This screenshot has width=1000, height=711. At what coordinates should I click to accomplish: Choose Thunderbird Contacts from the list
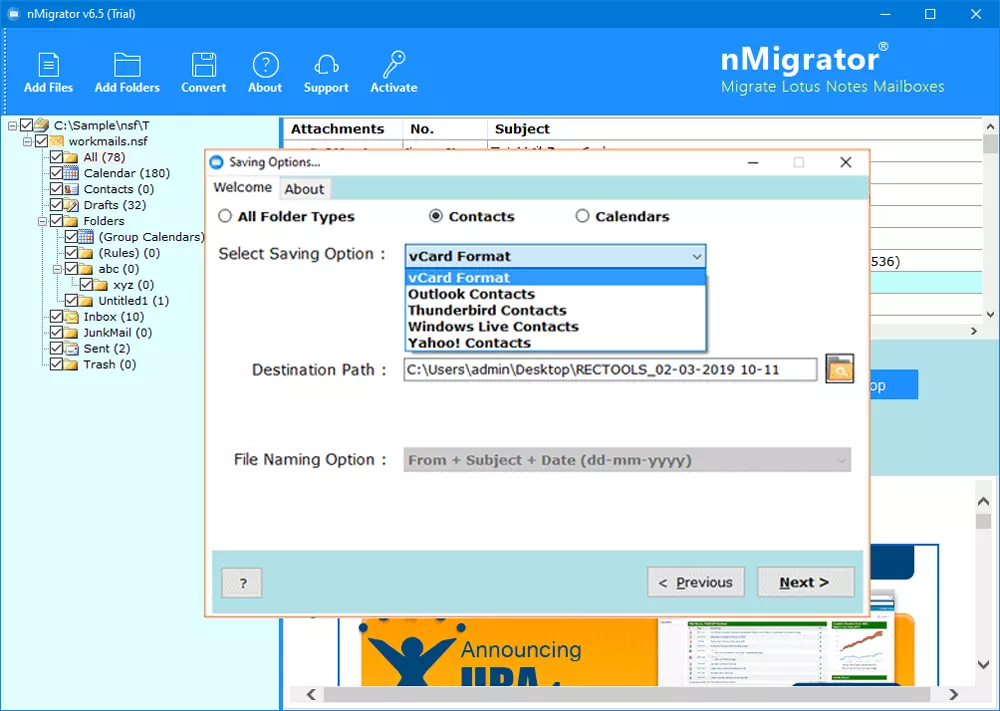pyautogui.click(x=555, y=311)
